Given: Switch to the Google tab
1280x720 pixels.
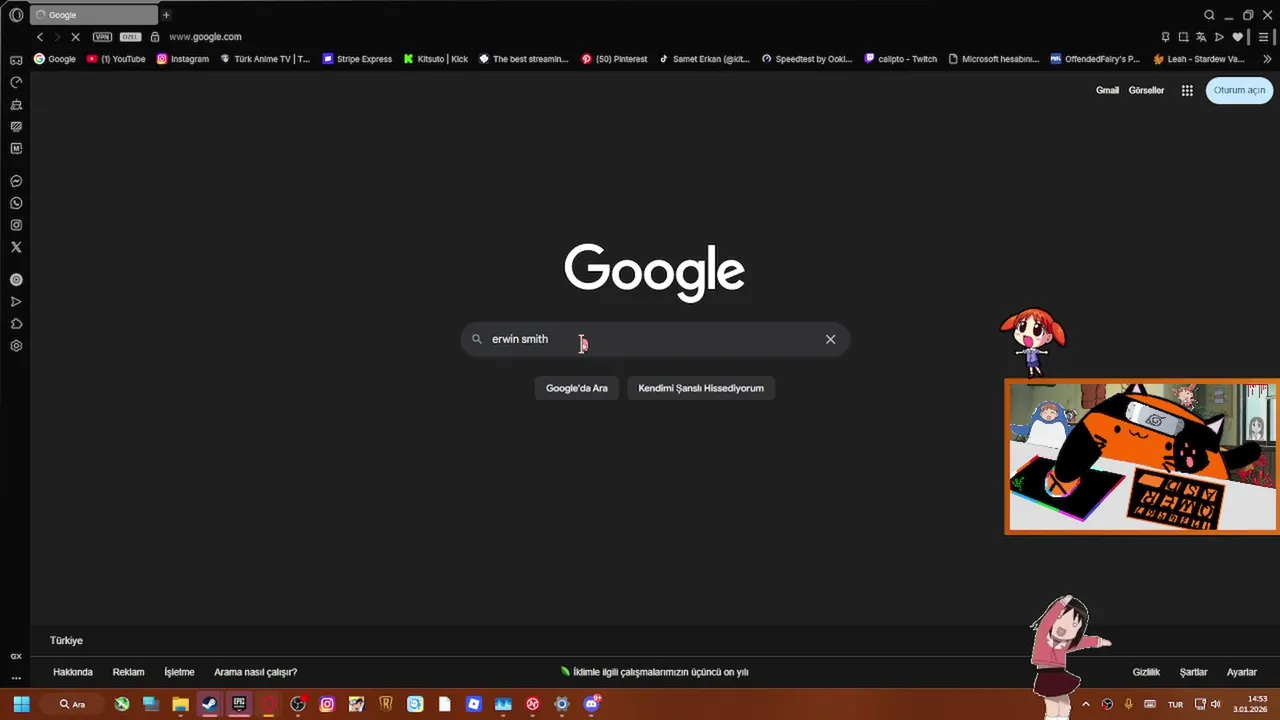Looking at the screenshot, I should click(94, 15).
